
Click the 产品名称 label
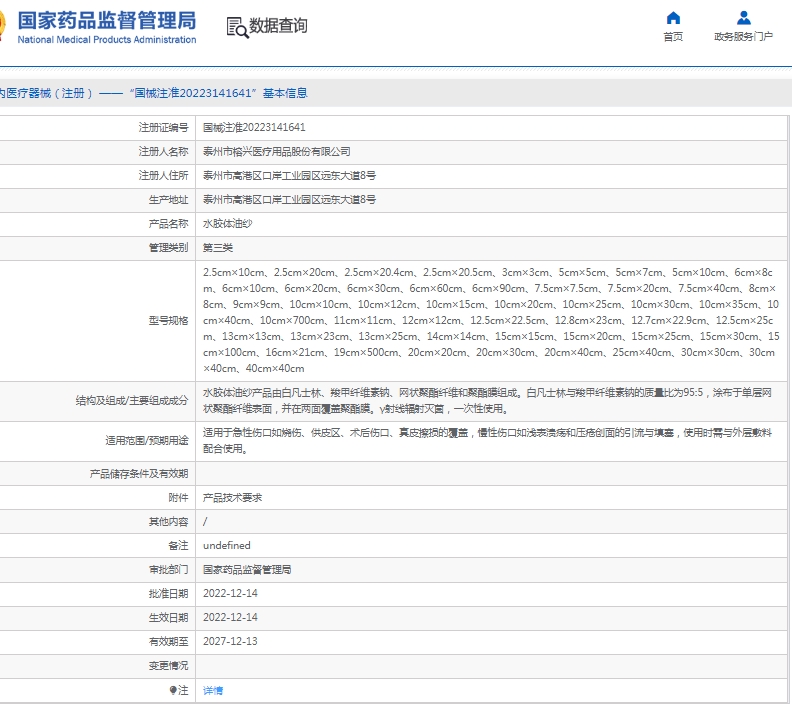[168, 224]
